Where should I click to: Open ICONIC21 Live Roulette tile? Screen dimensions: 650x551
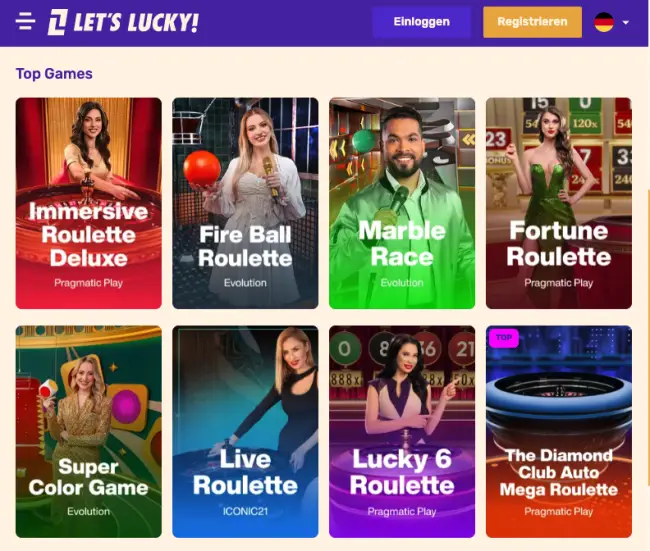tap(245, 432)
